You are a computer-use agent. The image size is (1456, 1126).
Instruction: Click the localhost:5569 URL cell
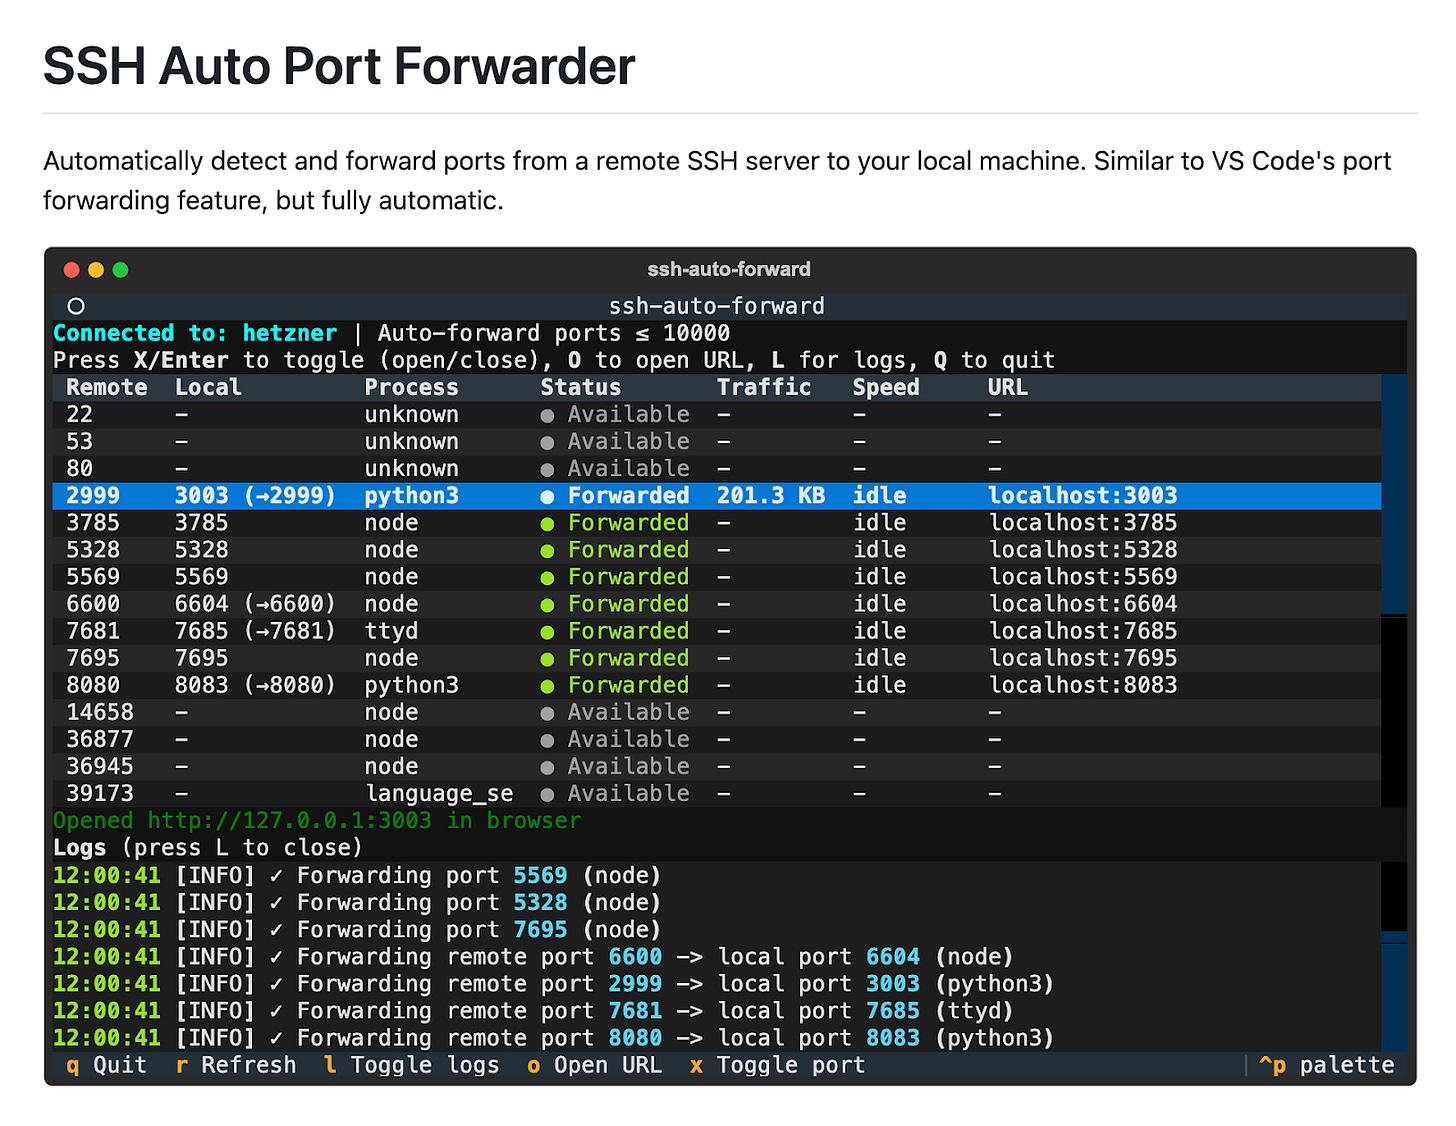tap(1083, 577)
